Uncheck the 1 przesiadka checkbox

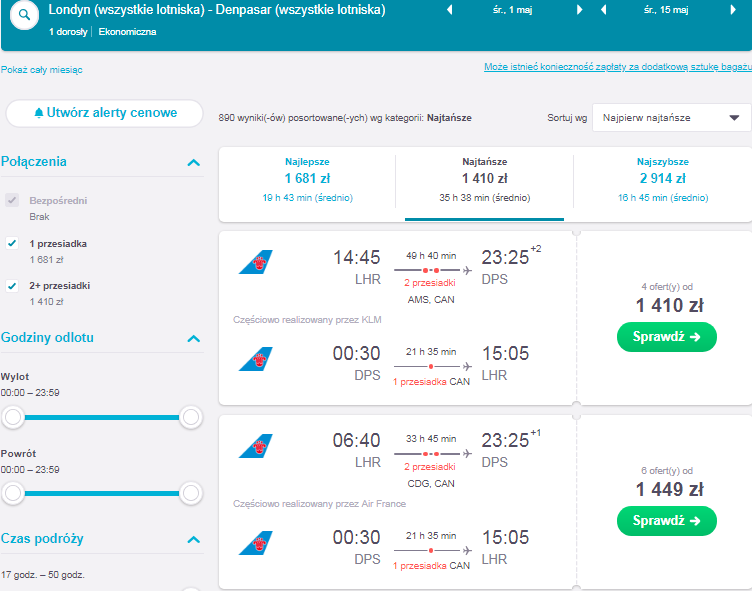12,243
